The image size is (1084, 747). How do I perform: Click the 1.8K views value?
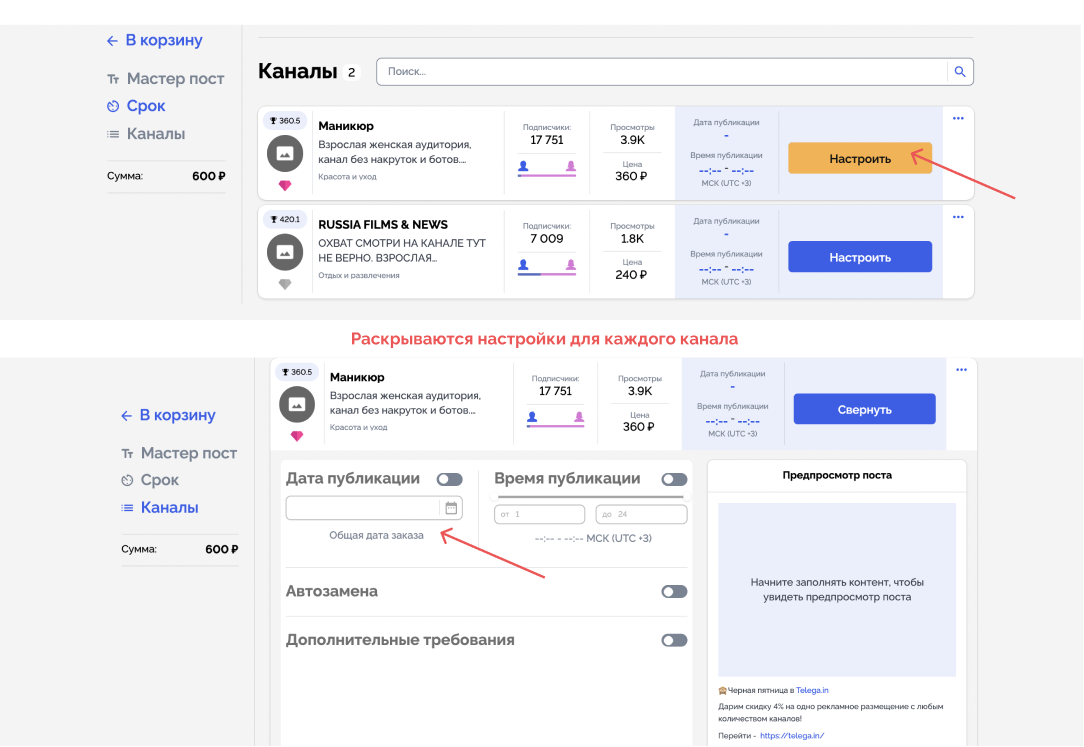(x=632, y=238)
